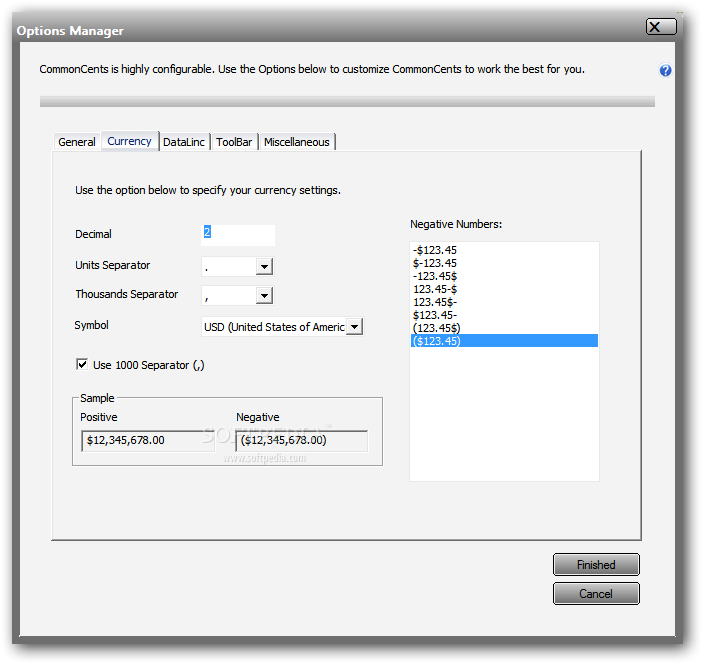The height and width of the screenshot is (664, 703).
Task: Choose negative format -123.45$
Action: pos(504,276)
